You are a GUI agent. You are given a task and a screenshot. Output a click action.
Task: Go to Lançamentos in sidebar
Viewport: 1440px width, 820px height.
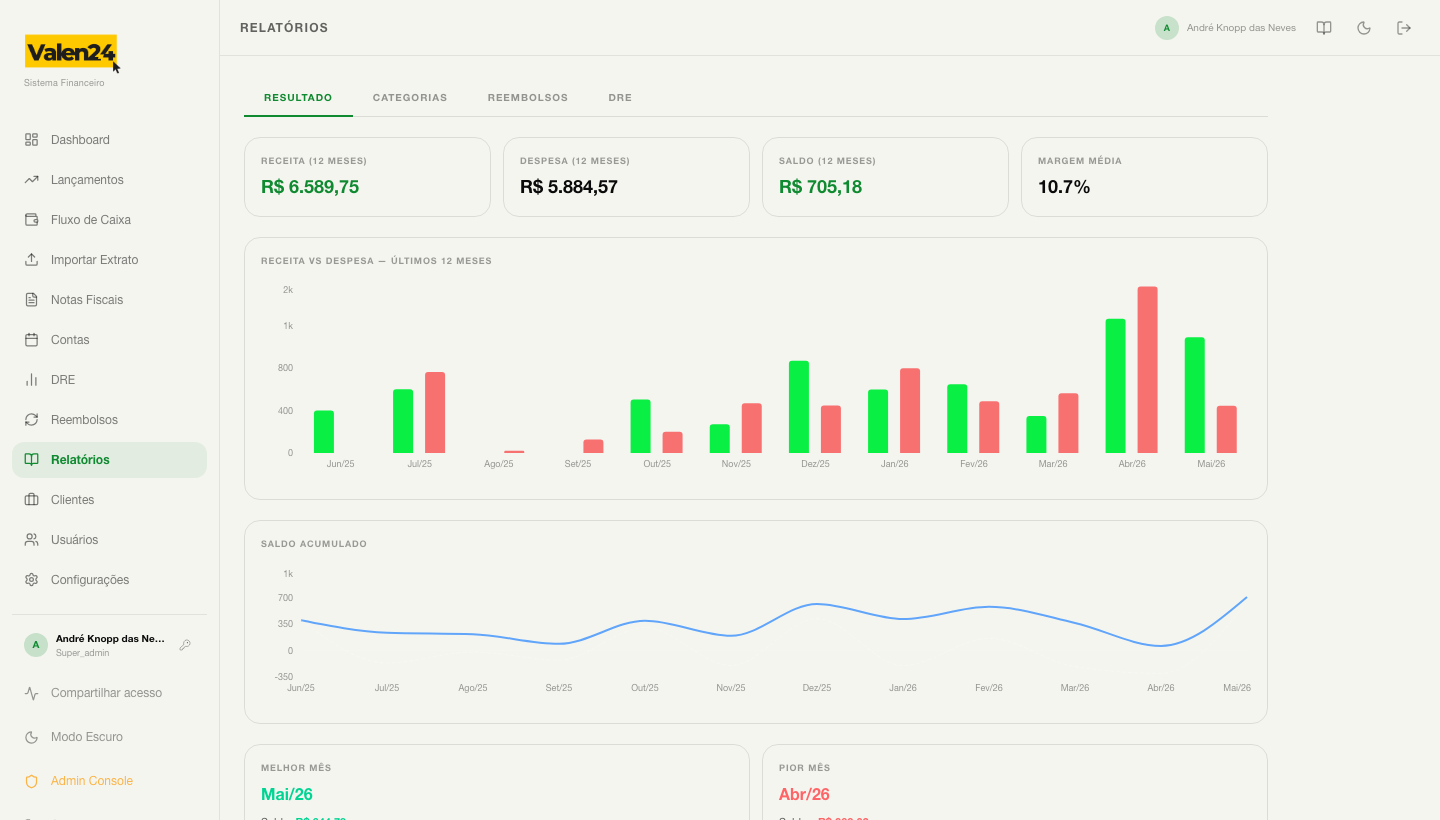[109, 180]
